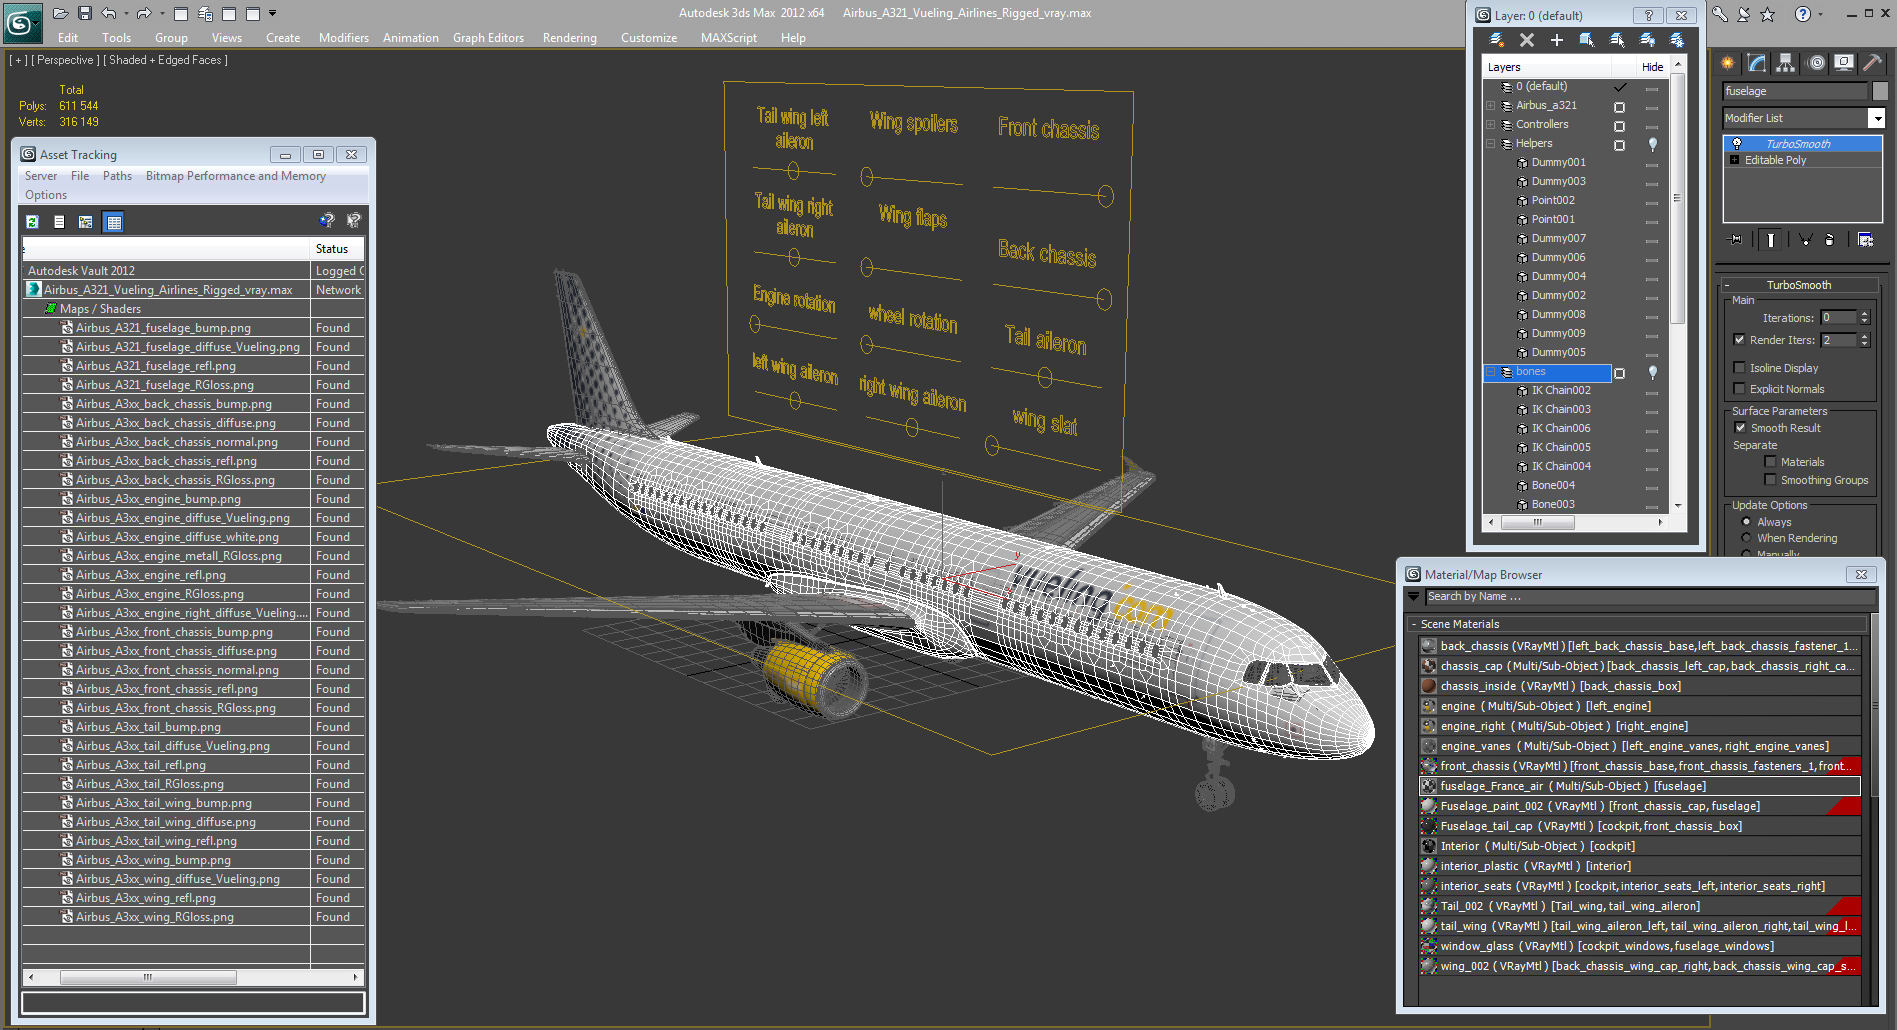This screenshot has height=1030, width=1897.
Task: Open the Hierarchy command panel tab
Action: point(1786,63)
